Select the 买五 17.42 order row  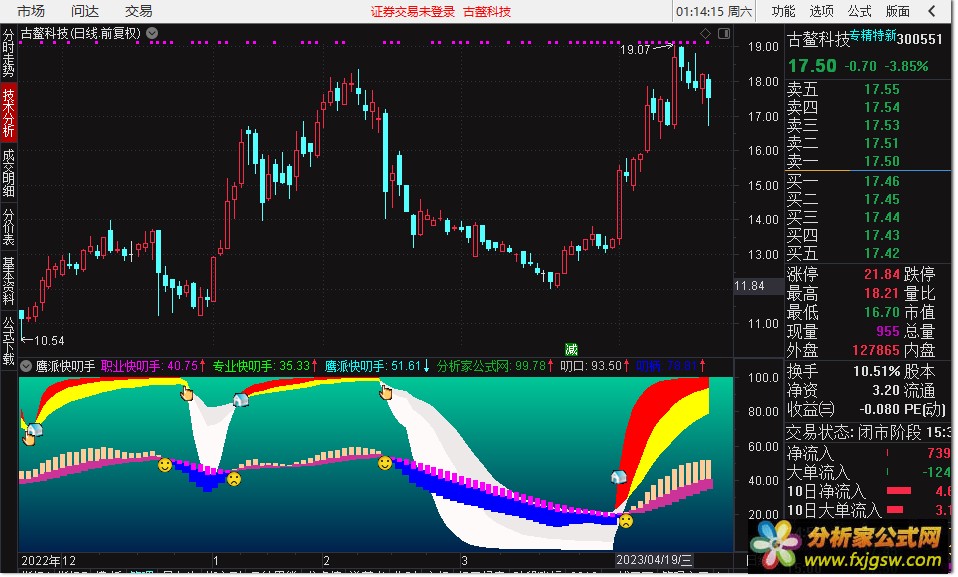869,253
